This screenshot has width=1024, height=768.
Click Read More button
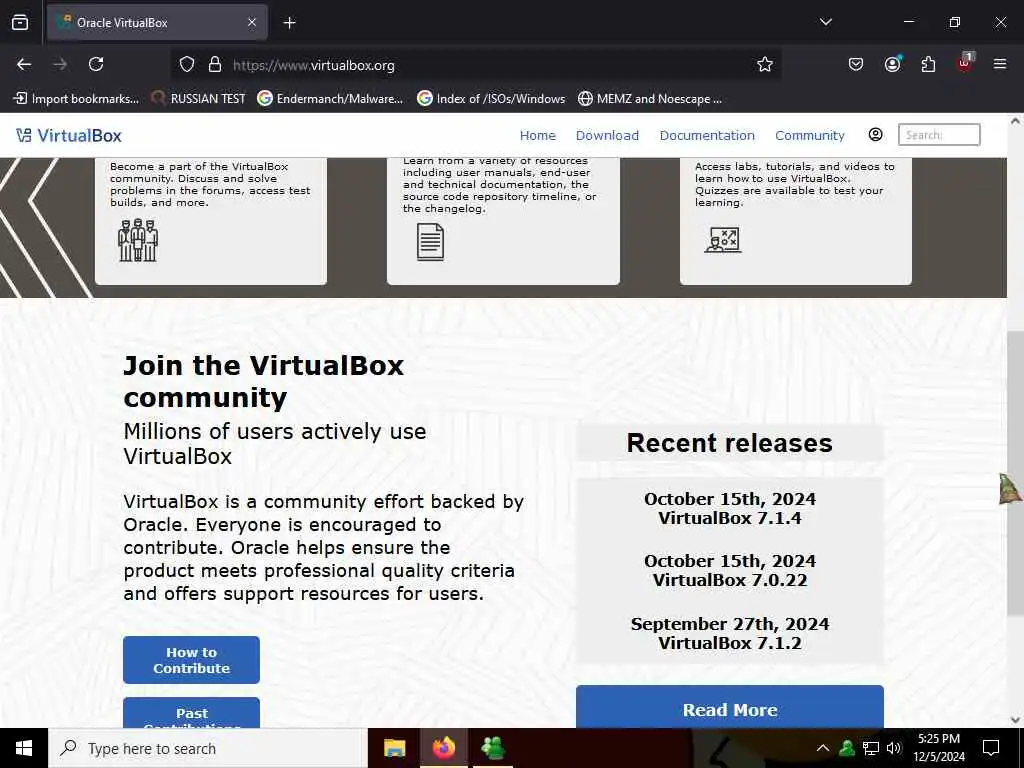[729, 707]
